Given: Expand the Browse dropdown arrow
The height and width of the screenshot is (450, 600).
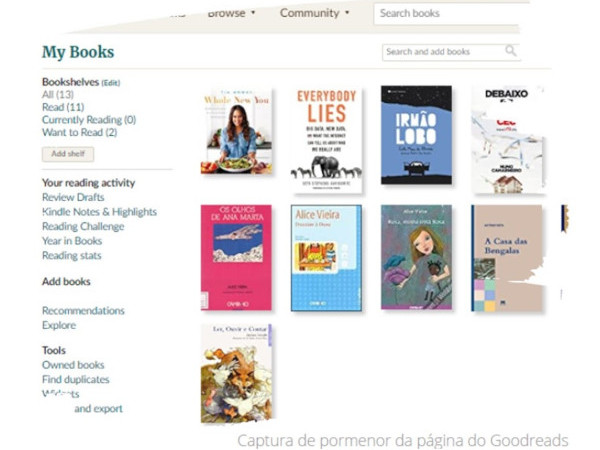Looking at the screenshot, I should (253, 13).
